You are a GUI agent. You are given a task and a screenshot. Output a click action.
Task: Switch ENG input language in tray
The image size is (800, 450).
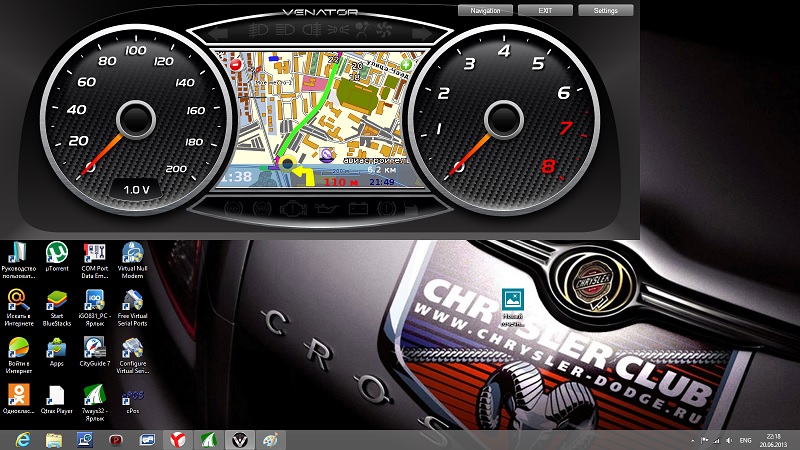pyautogui.click(x=745, y=440)
